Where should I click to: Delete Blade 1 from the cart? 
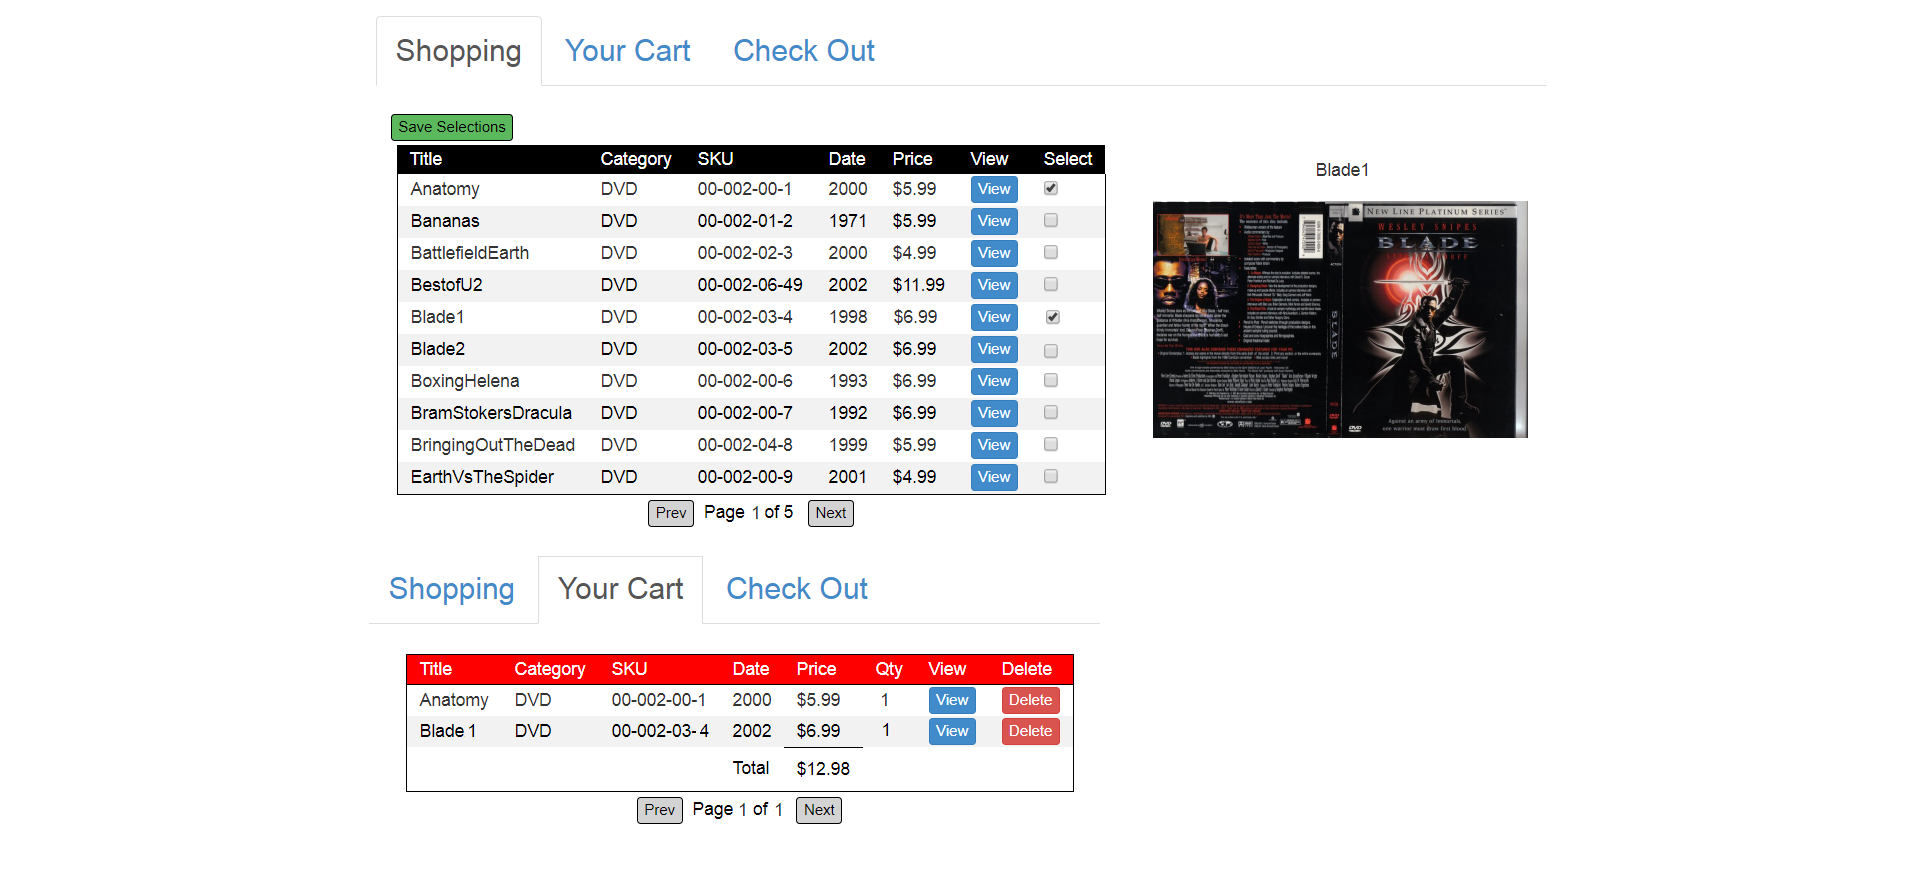pyautogui.click(x=1031, y=731)
